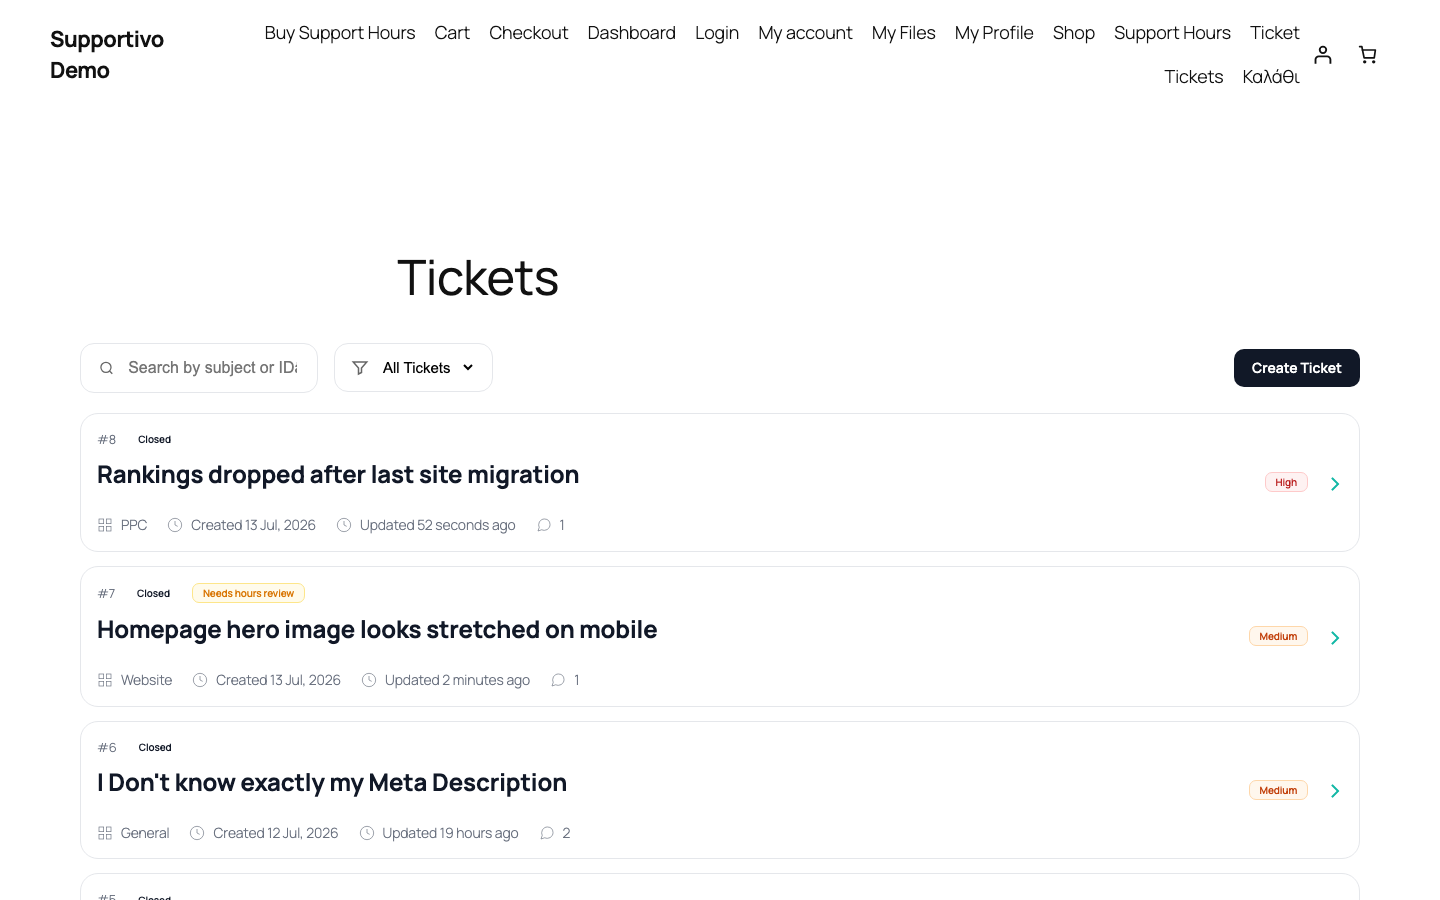Click category grid icon next to General
This screenshot has height=900, width=1440.
105,833
